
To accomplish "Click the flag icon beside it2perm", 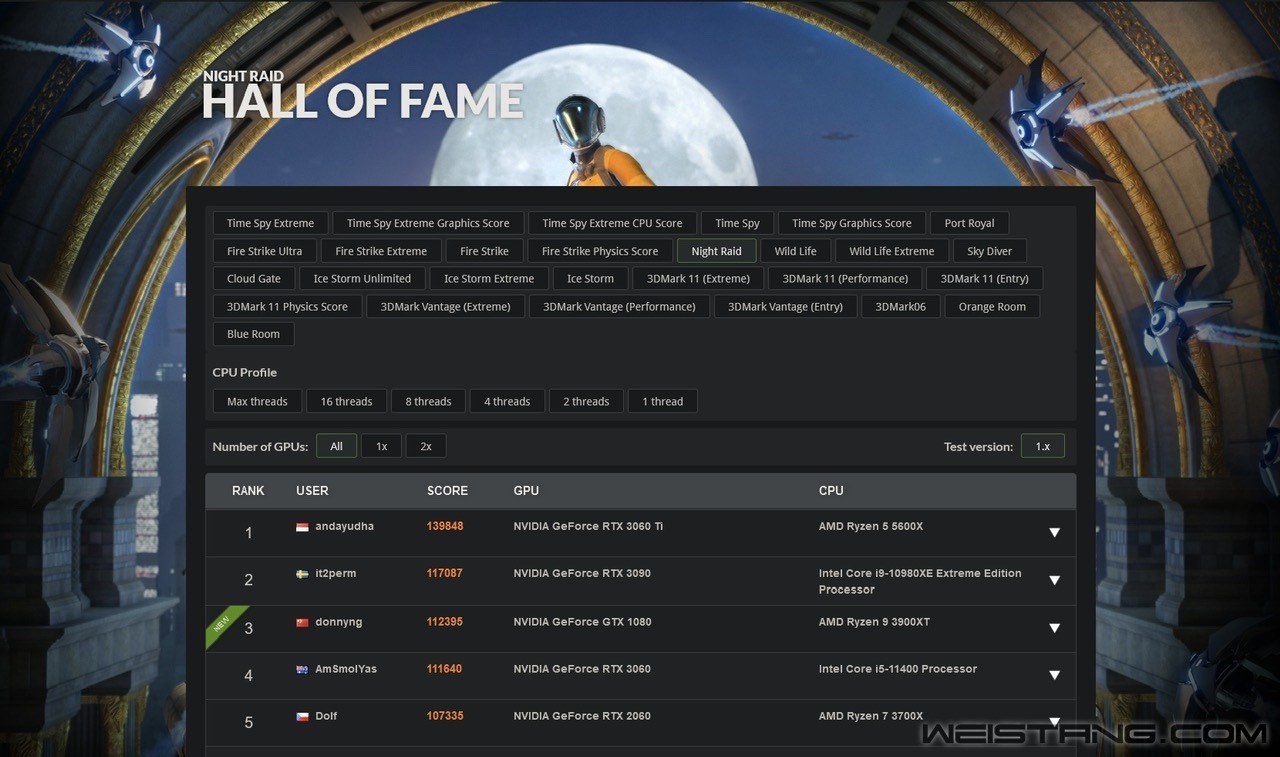I will click(302, 574).
